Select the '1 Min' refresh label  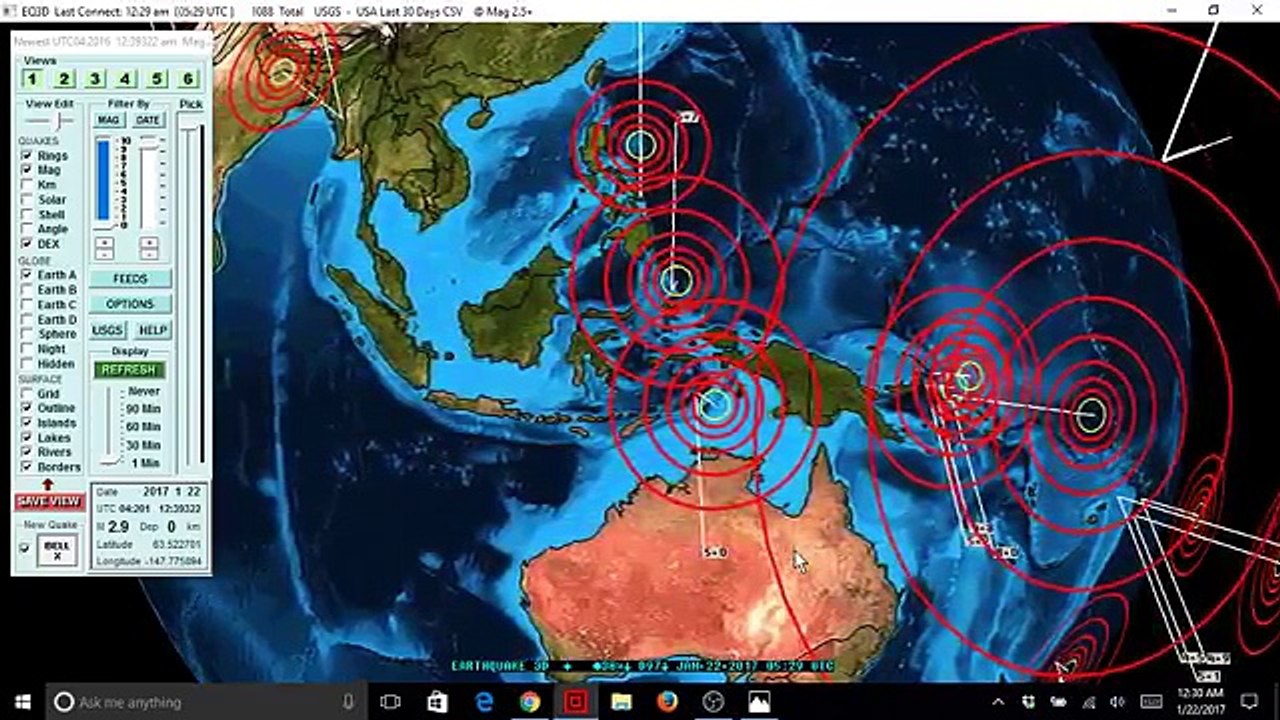145,463
